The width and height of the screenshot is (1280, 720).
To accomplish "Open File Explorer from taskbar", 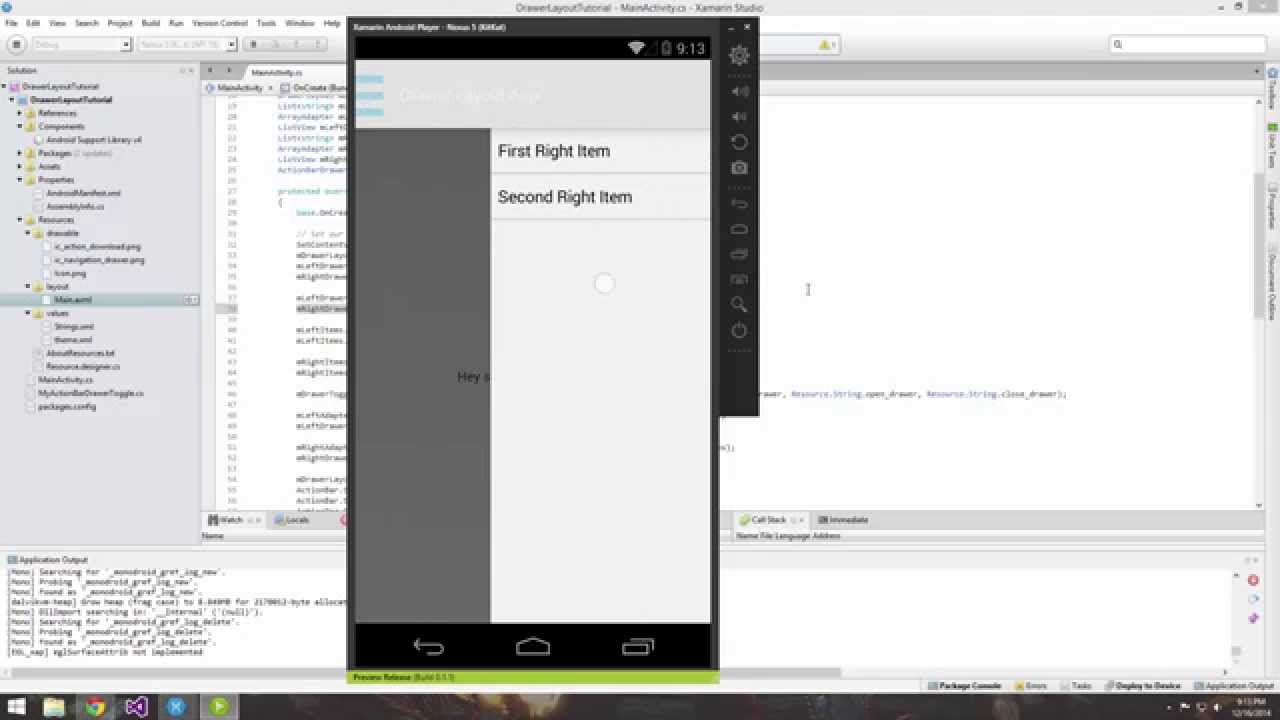I will click(54, 707).
